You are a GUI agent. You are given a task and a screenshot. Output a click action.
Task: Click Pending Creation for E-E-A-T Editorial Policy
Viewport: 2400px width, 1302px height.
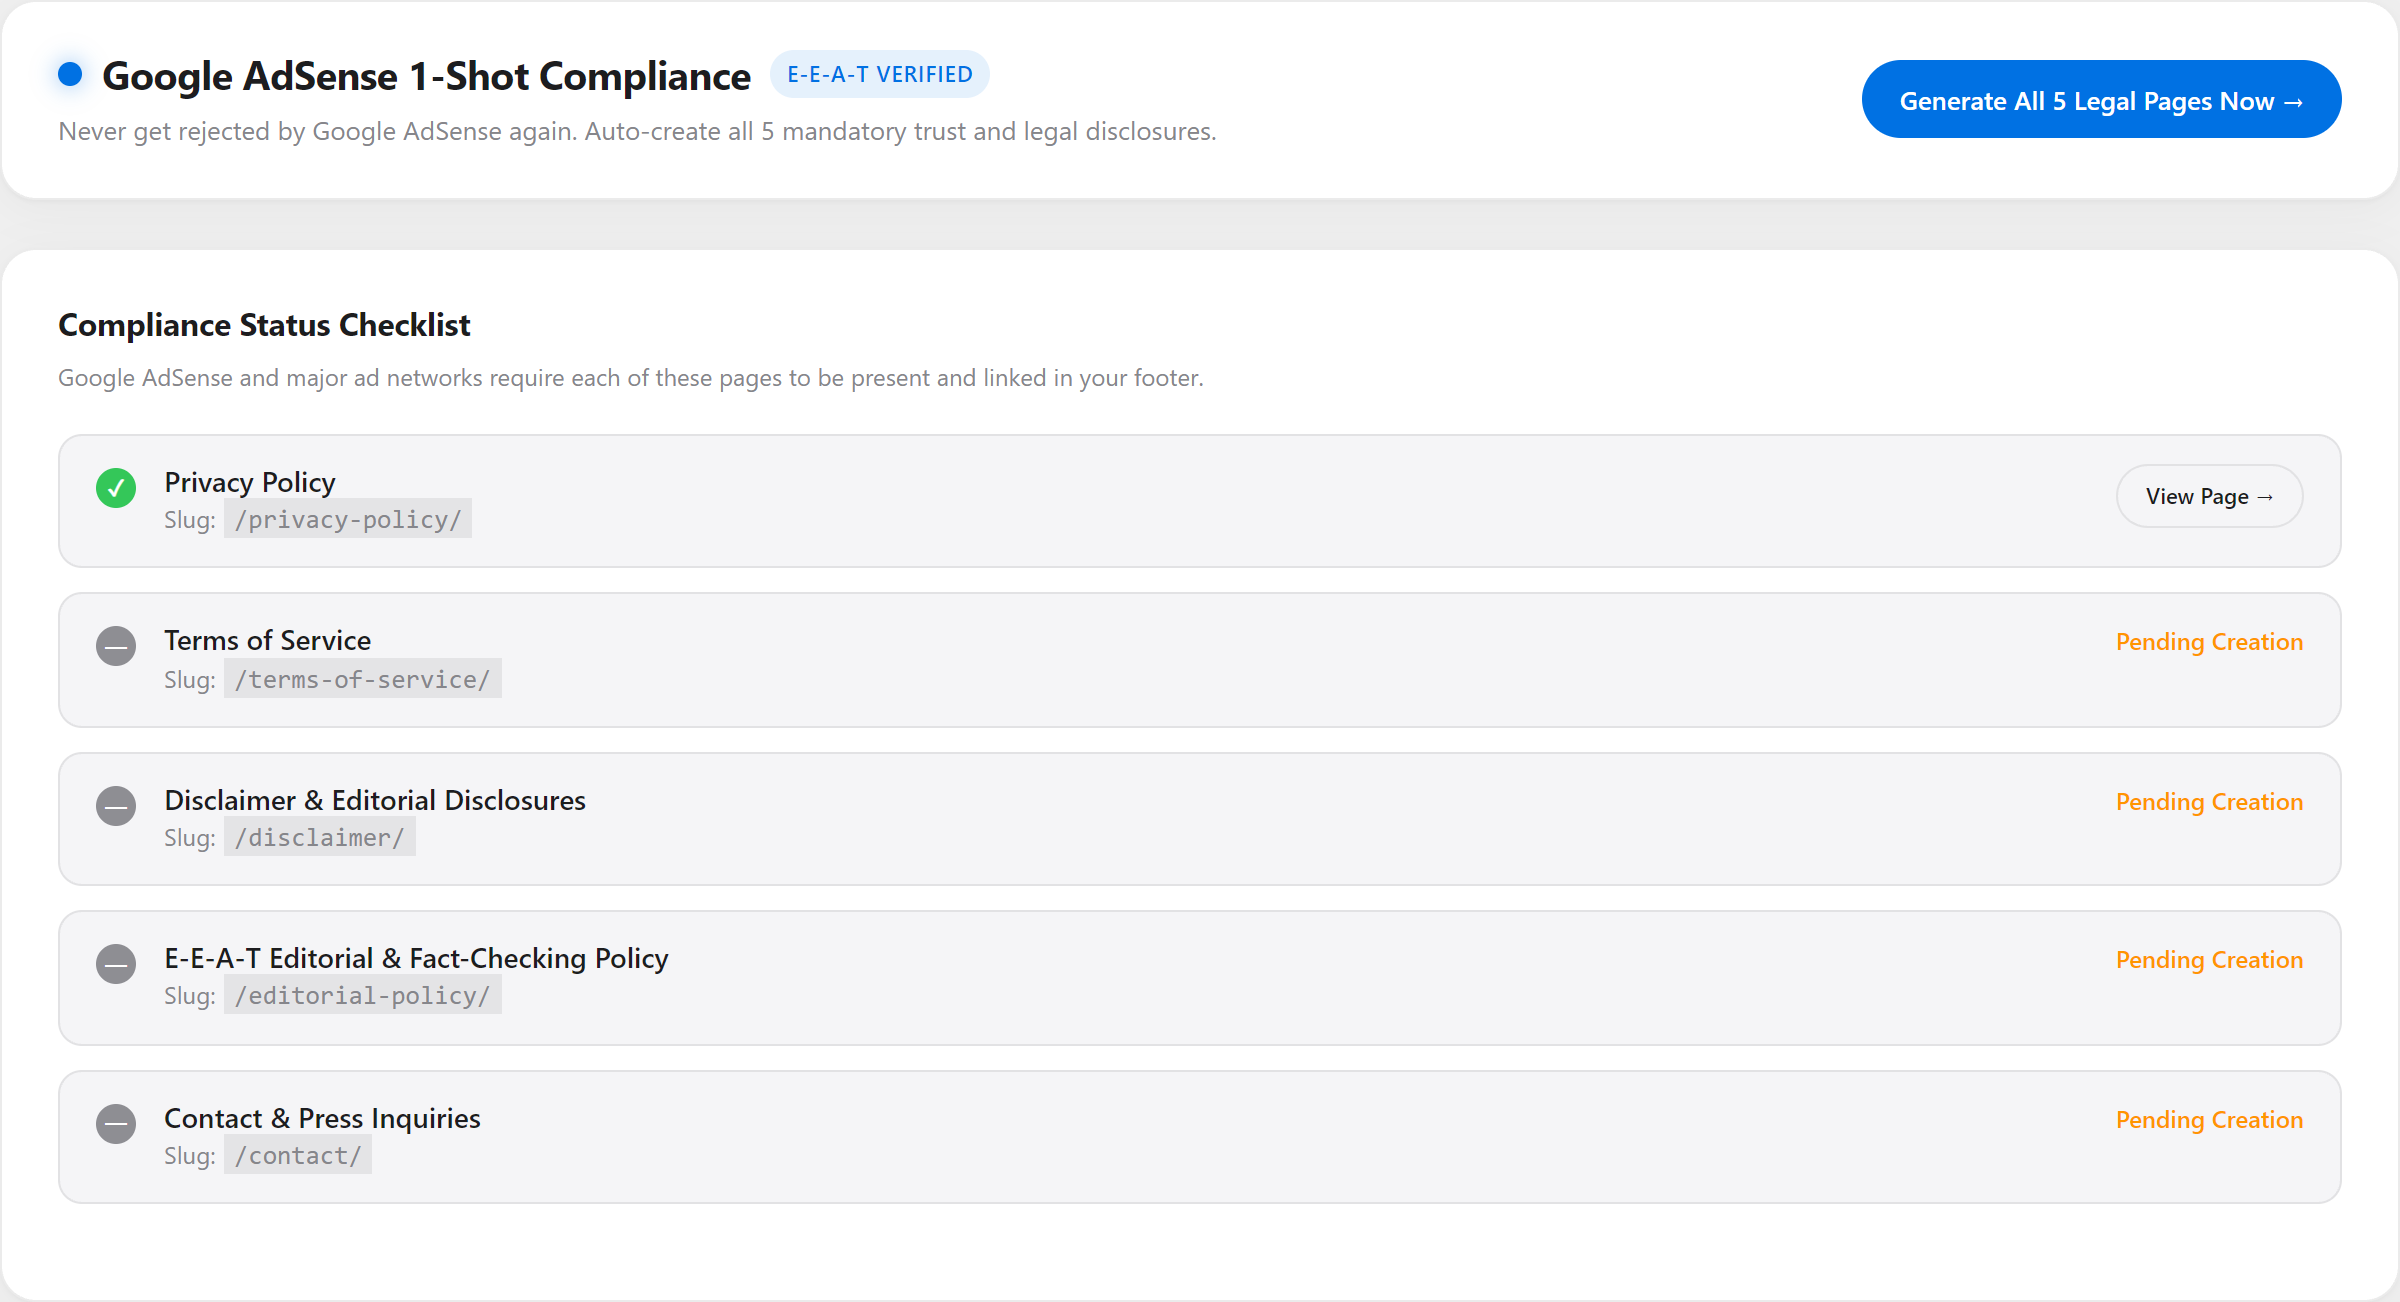coord(2209,960)
